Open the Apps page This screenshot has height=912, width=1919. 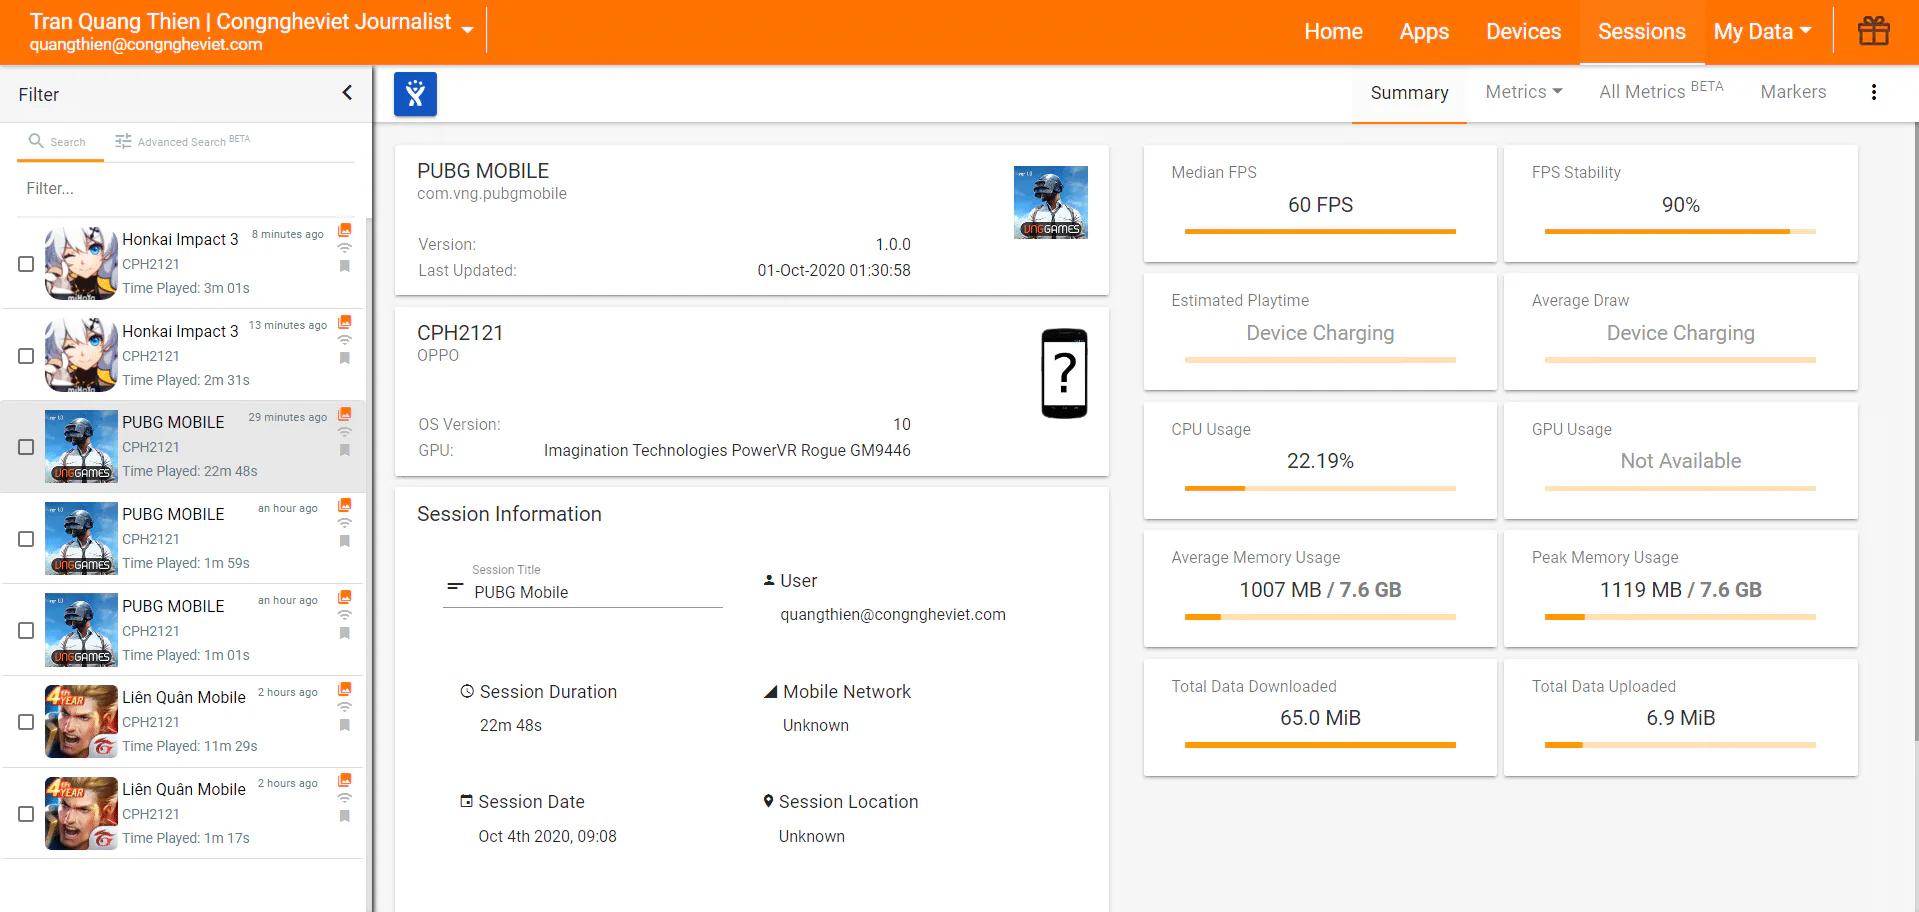(1424, 32)
